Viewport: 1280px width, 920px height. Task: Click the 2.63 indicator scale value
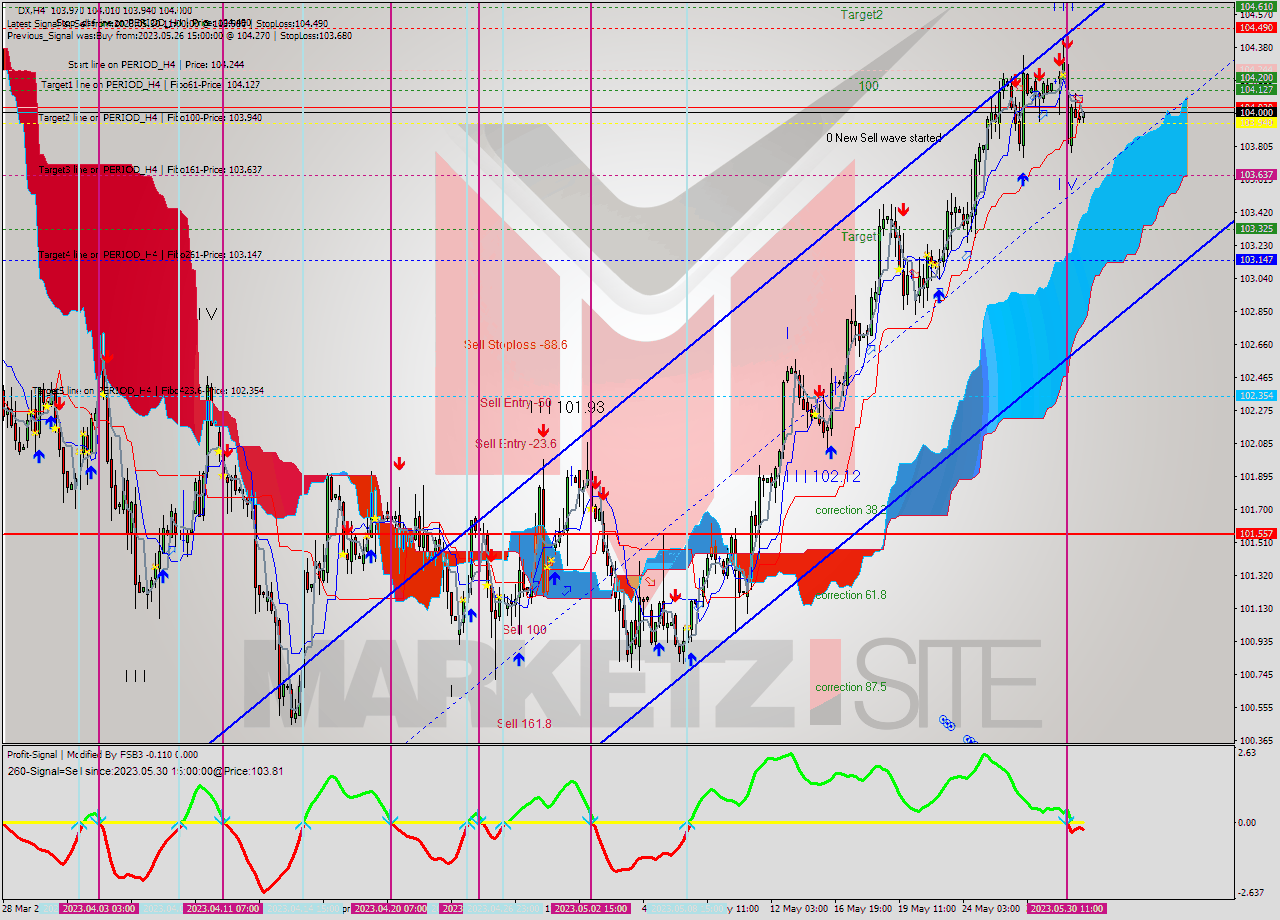click(x=1247, y=753)
